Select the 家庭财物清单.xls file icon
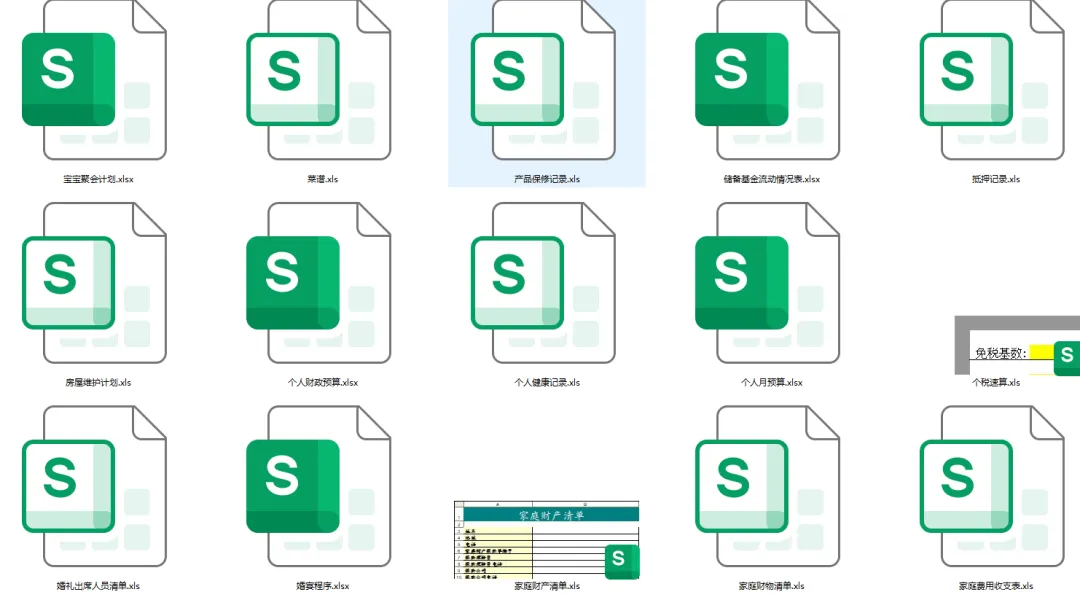Image resolution: width=1080 pixels, height=608 pixels. tap(768, 486)
